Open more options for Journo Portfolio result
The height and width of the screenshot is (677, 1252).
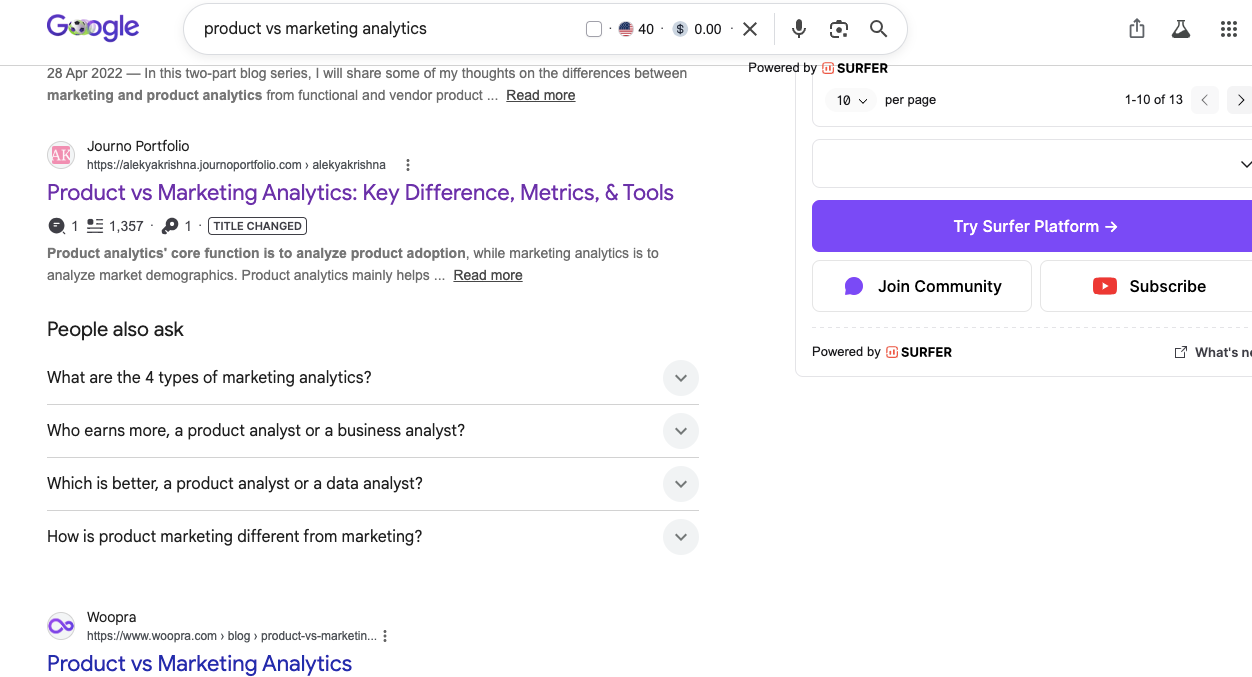coord(407,165)
